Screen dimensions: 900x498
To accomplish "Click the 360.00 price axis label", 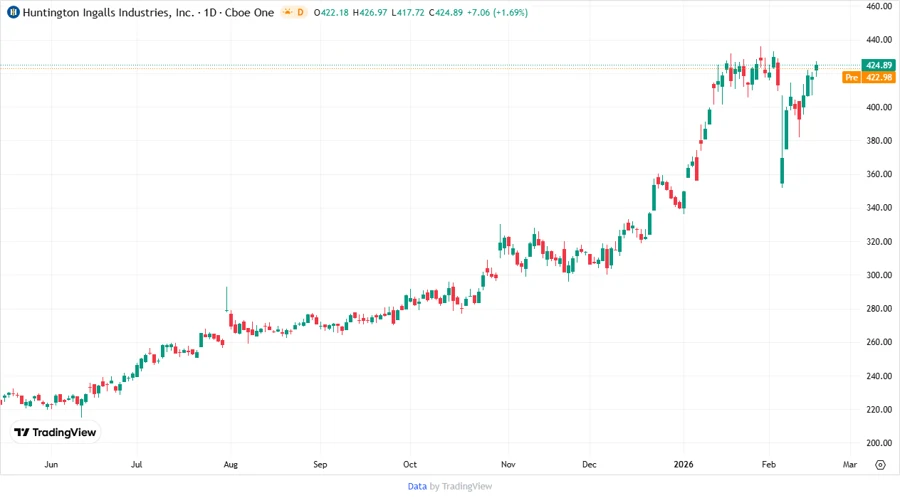I will click(879, 174).
